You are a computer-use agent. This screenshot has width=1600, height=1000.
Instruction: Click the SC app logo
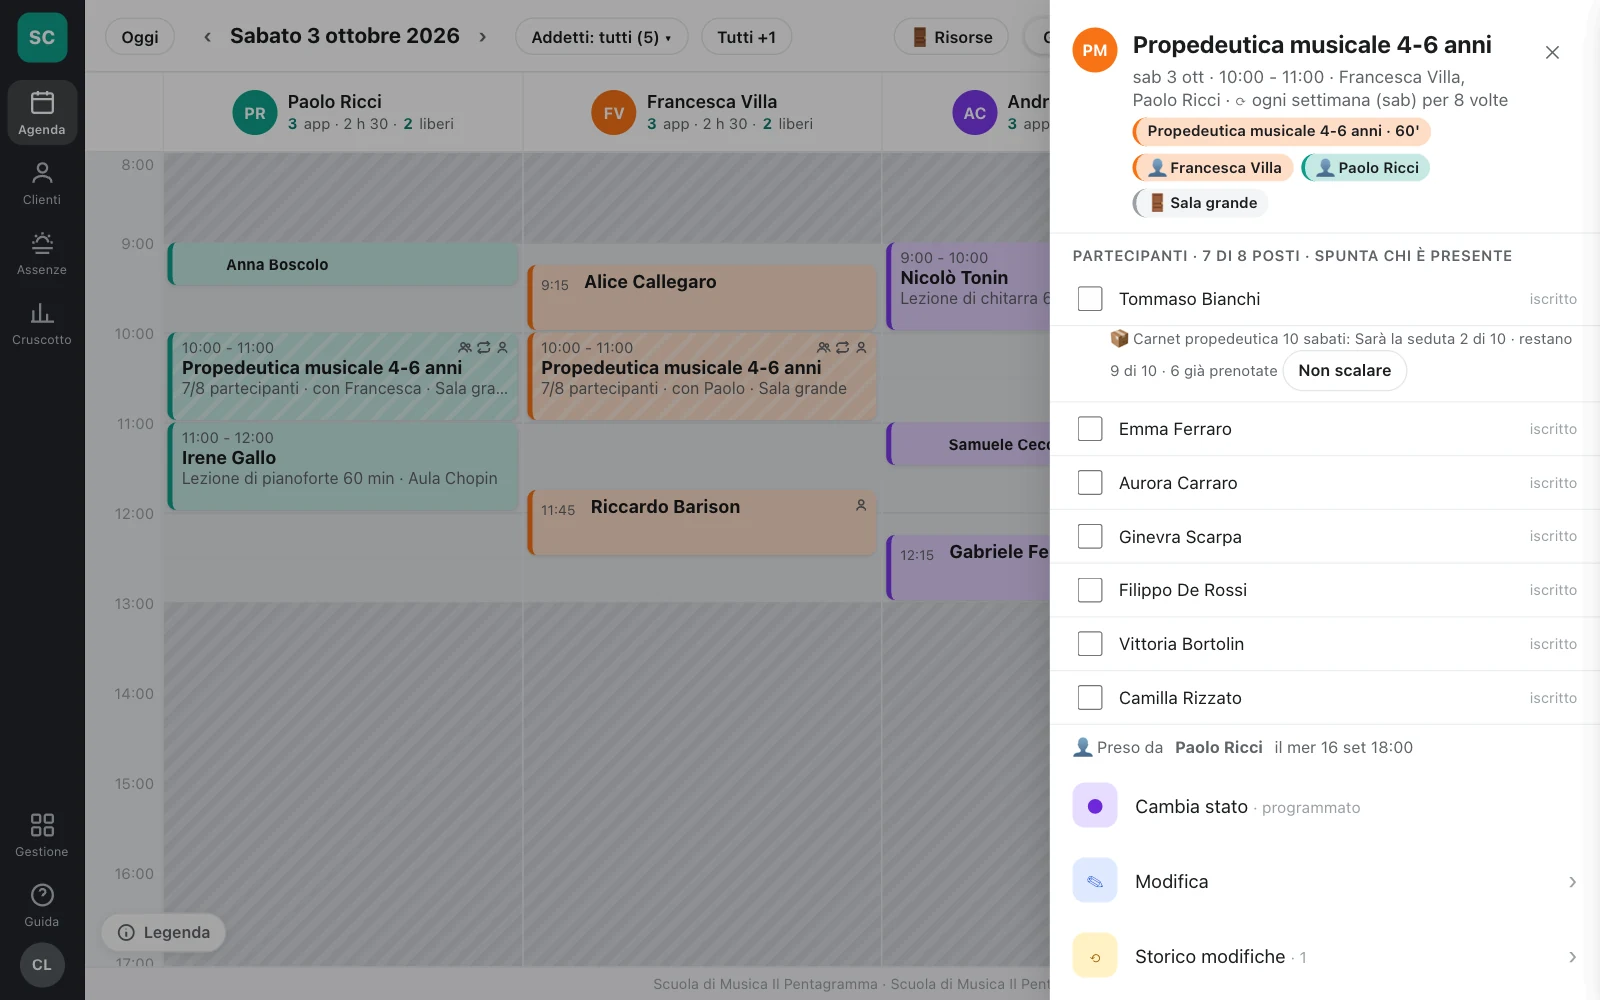tap(42, 37)
